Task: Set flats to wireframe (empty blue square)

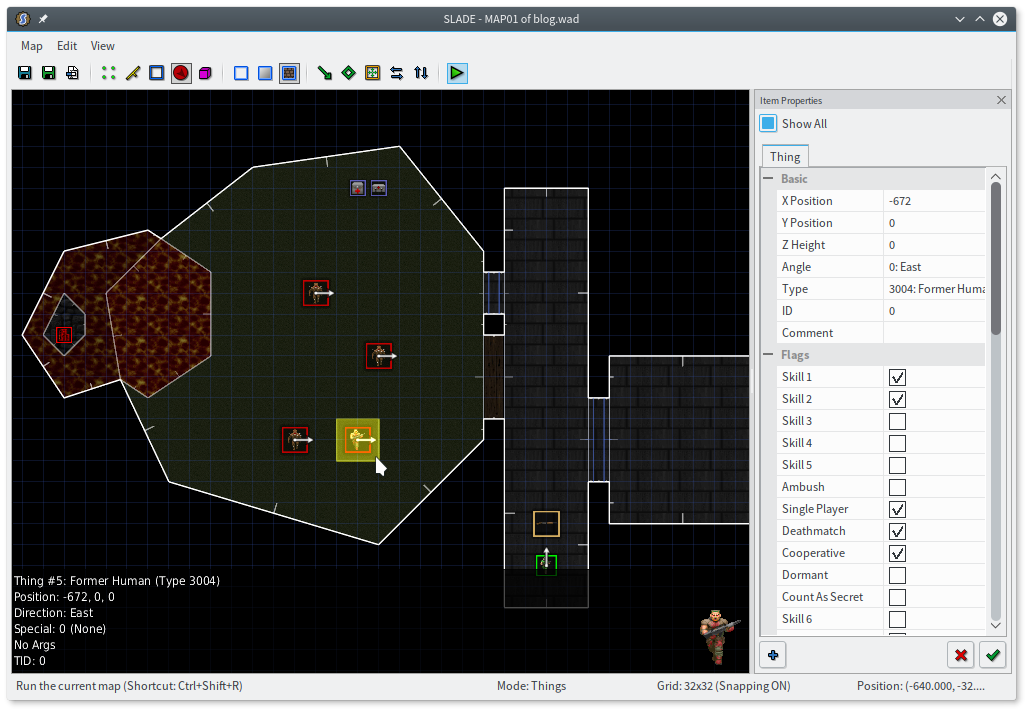Action: [241, 73]
